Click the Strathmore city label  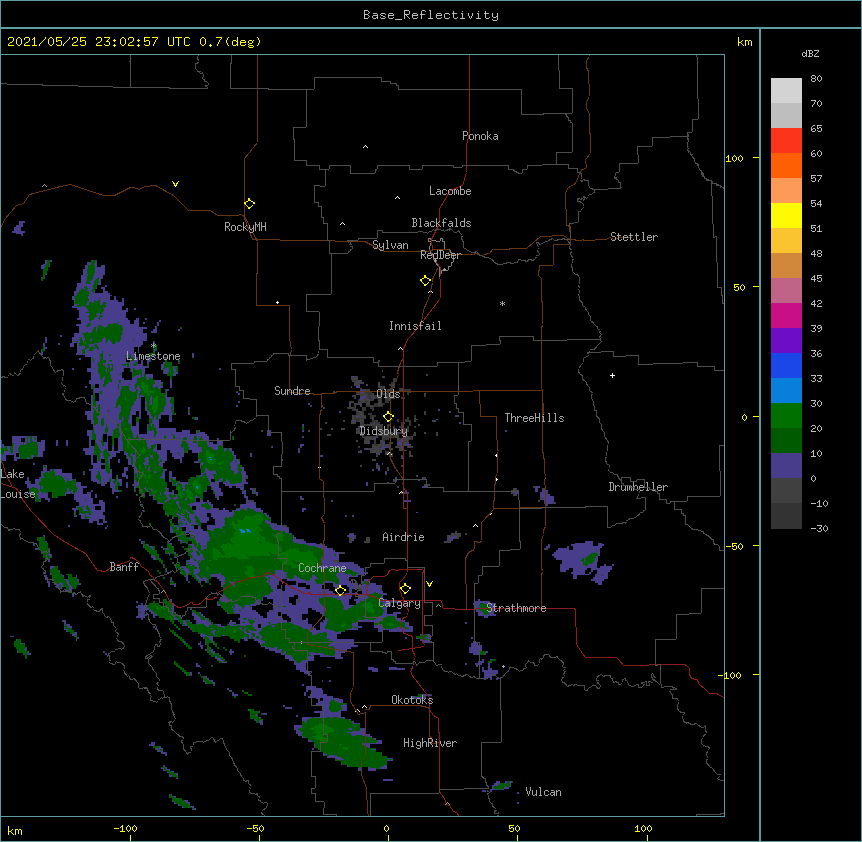(516, 608)
